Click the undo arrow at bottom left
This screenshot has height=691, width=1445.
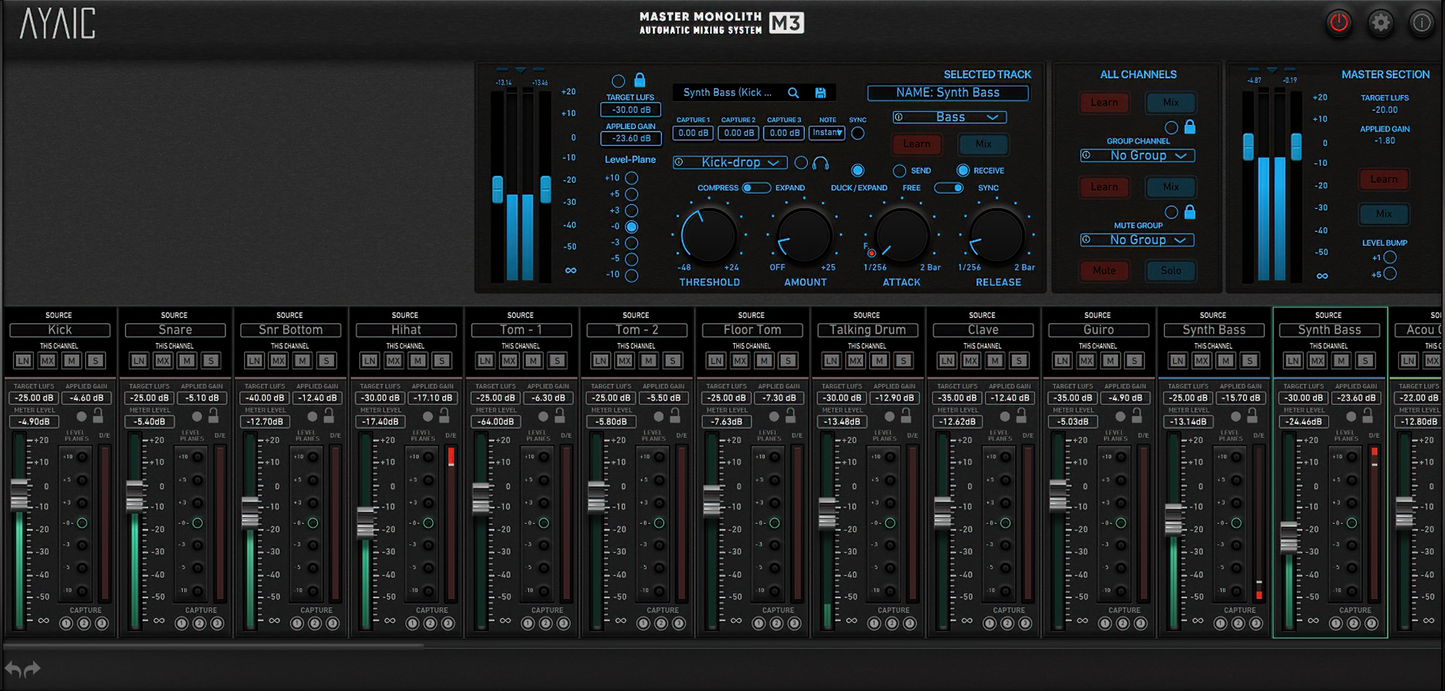tap(12, 668)
